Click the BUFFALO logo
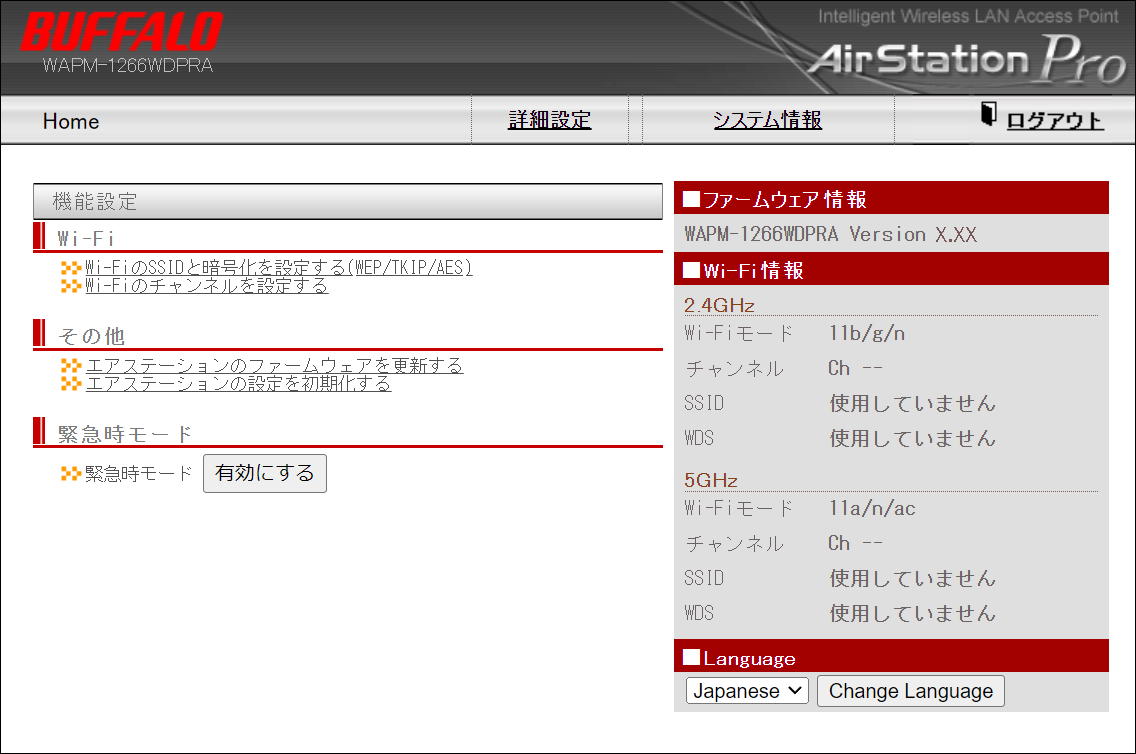The image size is (1136, 754). click(122, 31)
